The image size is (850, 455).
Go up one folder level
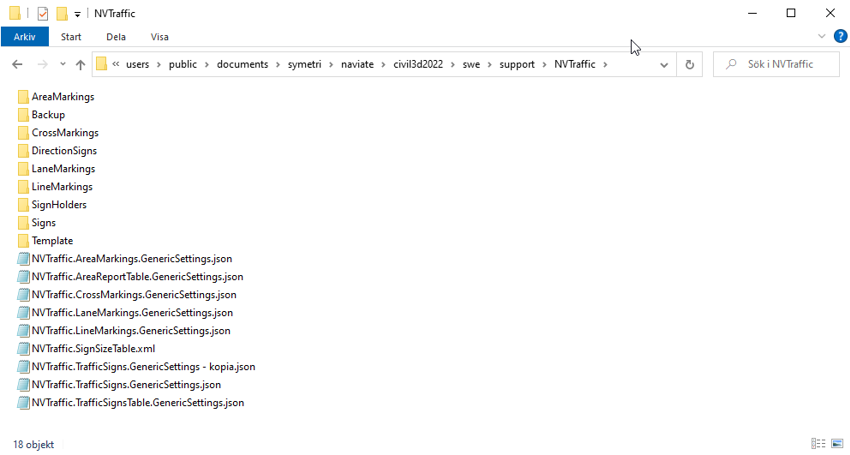point(80,65)
